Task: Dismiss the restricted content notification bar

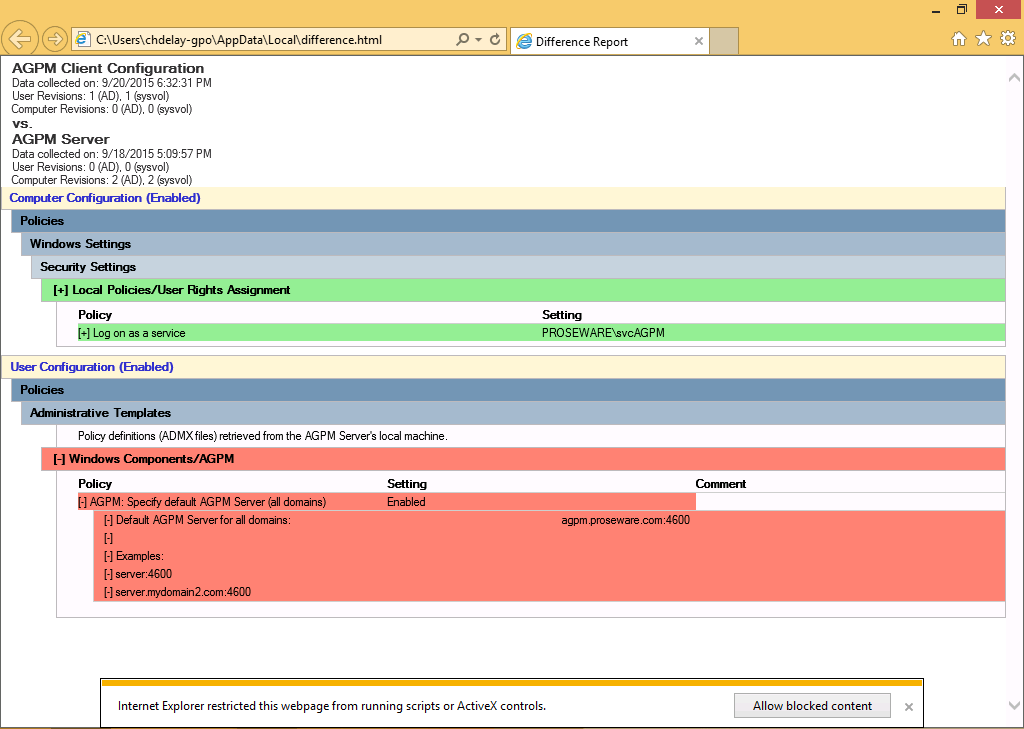Action: pyautogui.click(x=909, y=706)
